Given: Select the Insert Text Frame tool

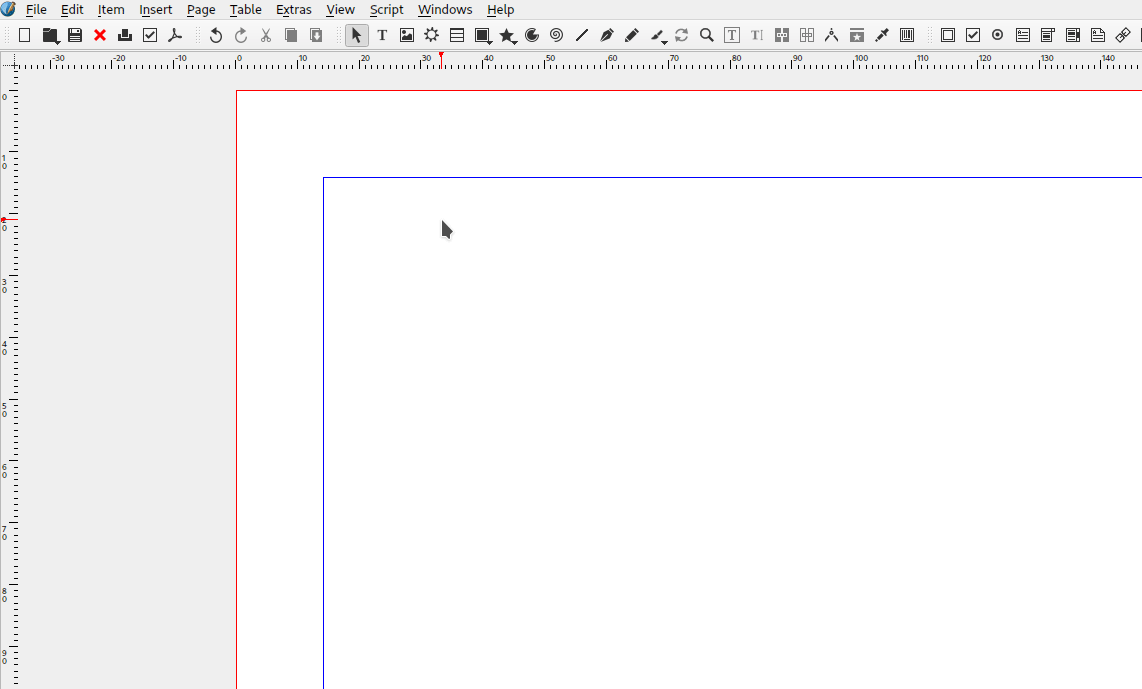Looking at the screenshot, I should [x=382, y=34].
